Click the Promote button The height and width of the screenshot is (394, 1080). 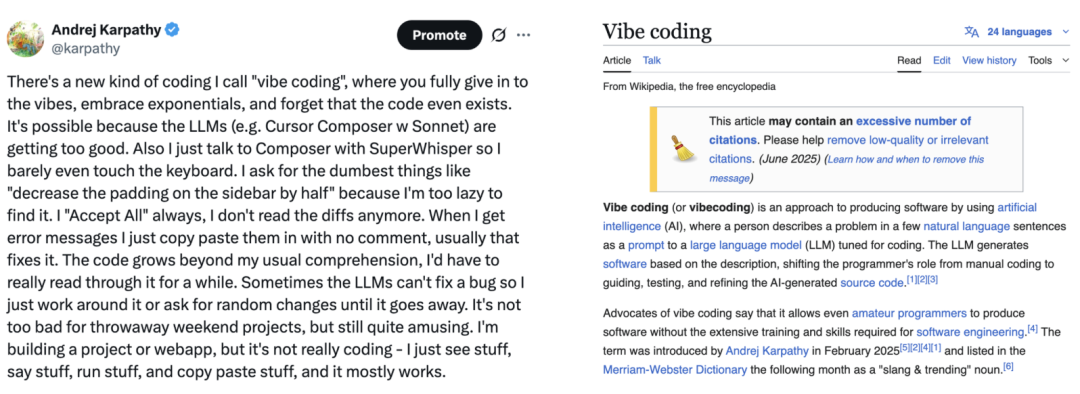(x=439, y=35)
